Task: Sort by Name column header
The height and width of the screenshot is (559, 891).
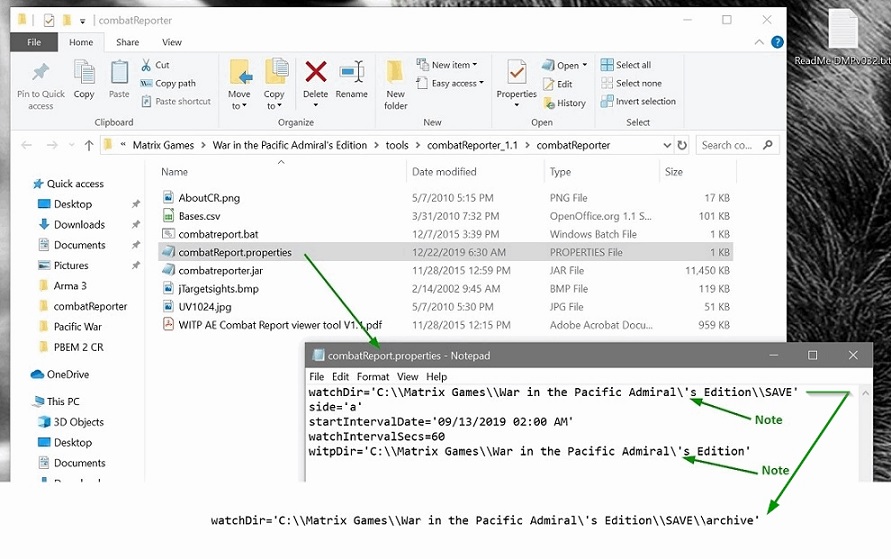Action: coord(174,172)
